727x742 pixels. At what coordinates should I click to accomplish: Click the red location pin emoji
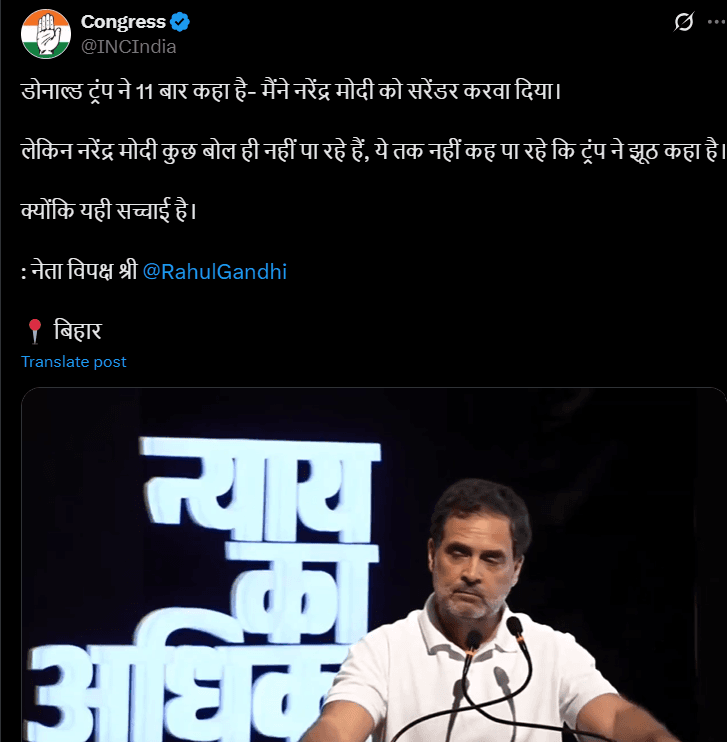coord(35,331)
